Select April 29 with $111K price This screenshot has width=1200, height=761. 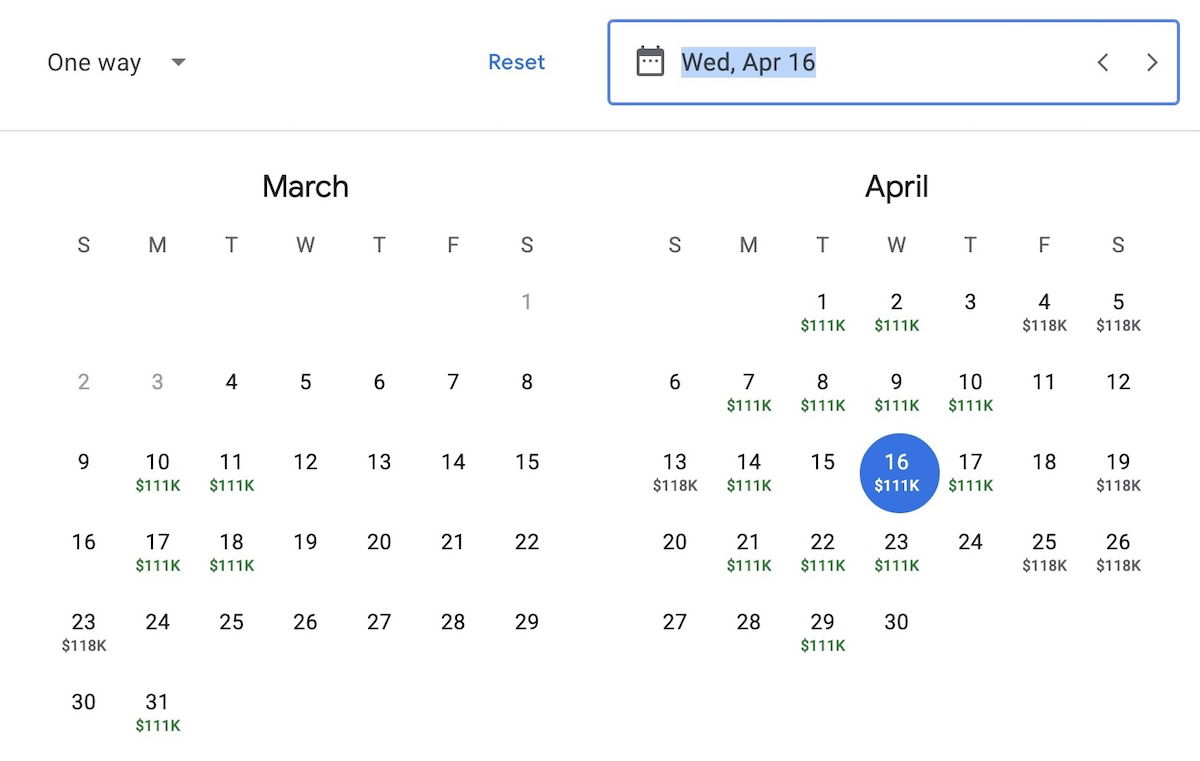click(x=822, y=632)
